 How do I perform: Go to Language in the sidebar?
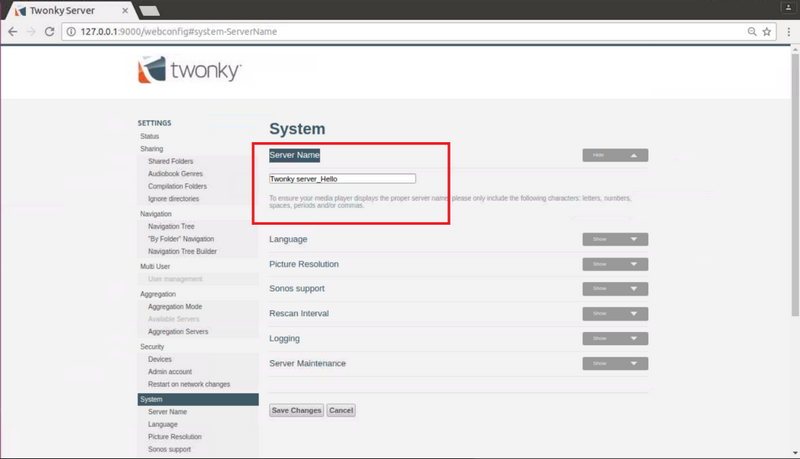coord(163,424)
